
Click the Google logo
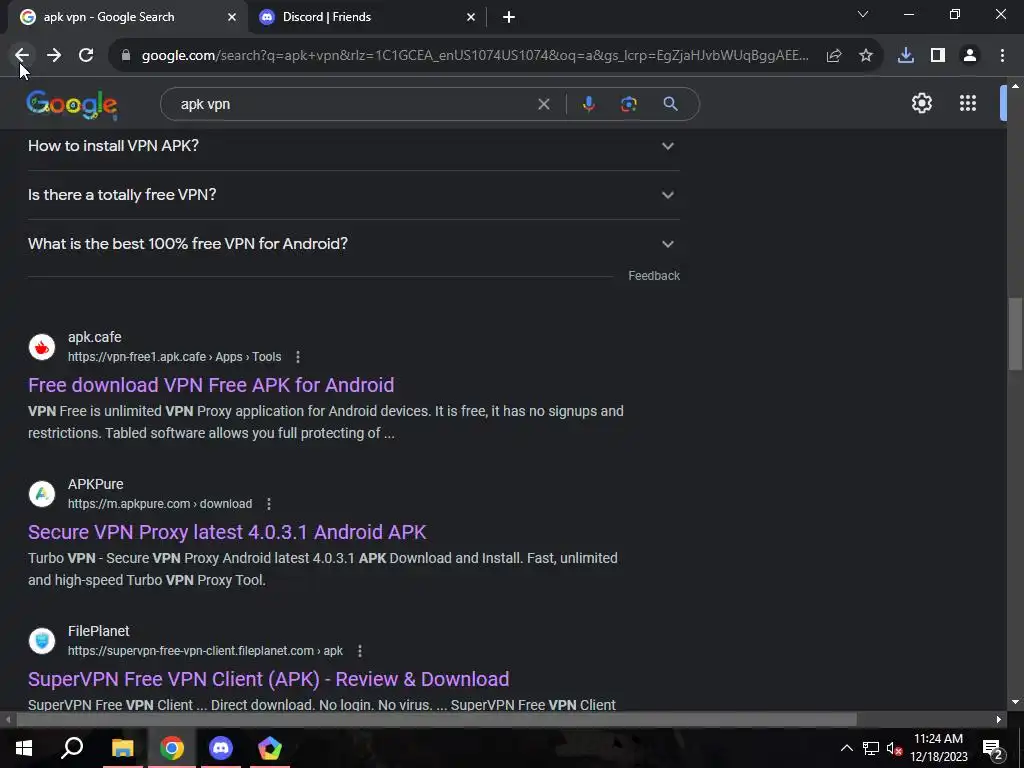pos(72,104)
